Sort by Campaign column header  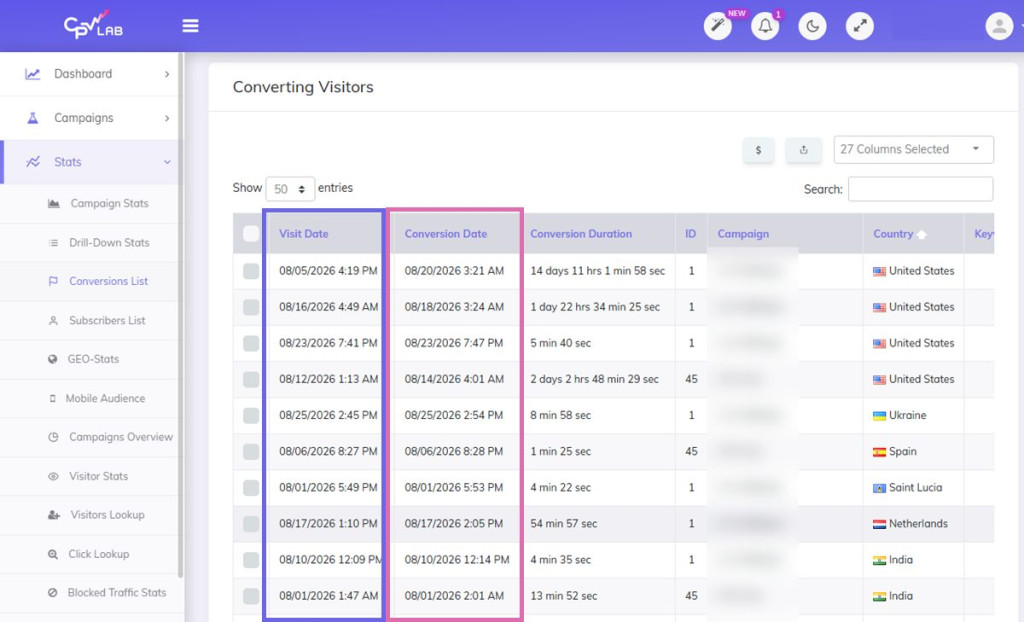coord(743,233)
